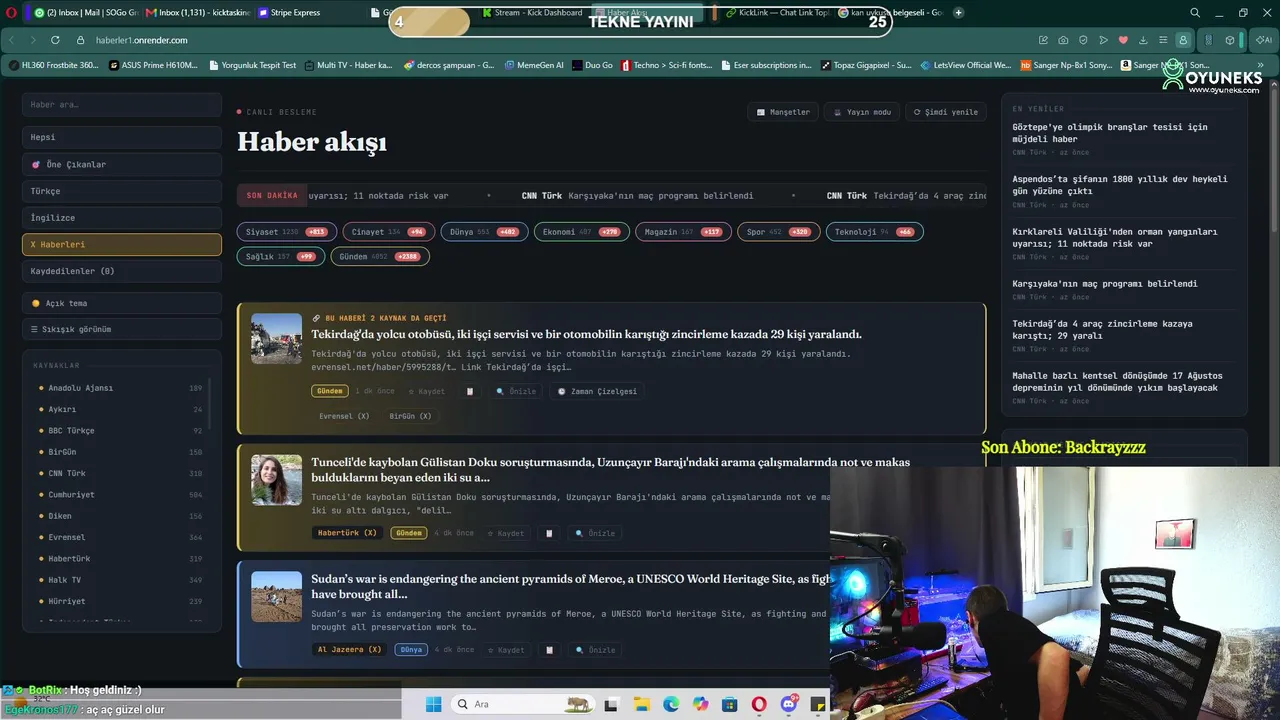Screen dimensions: 1280x720
Task: Filter by Siyaset category chip
Action: pos(286,232)
